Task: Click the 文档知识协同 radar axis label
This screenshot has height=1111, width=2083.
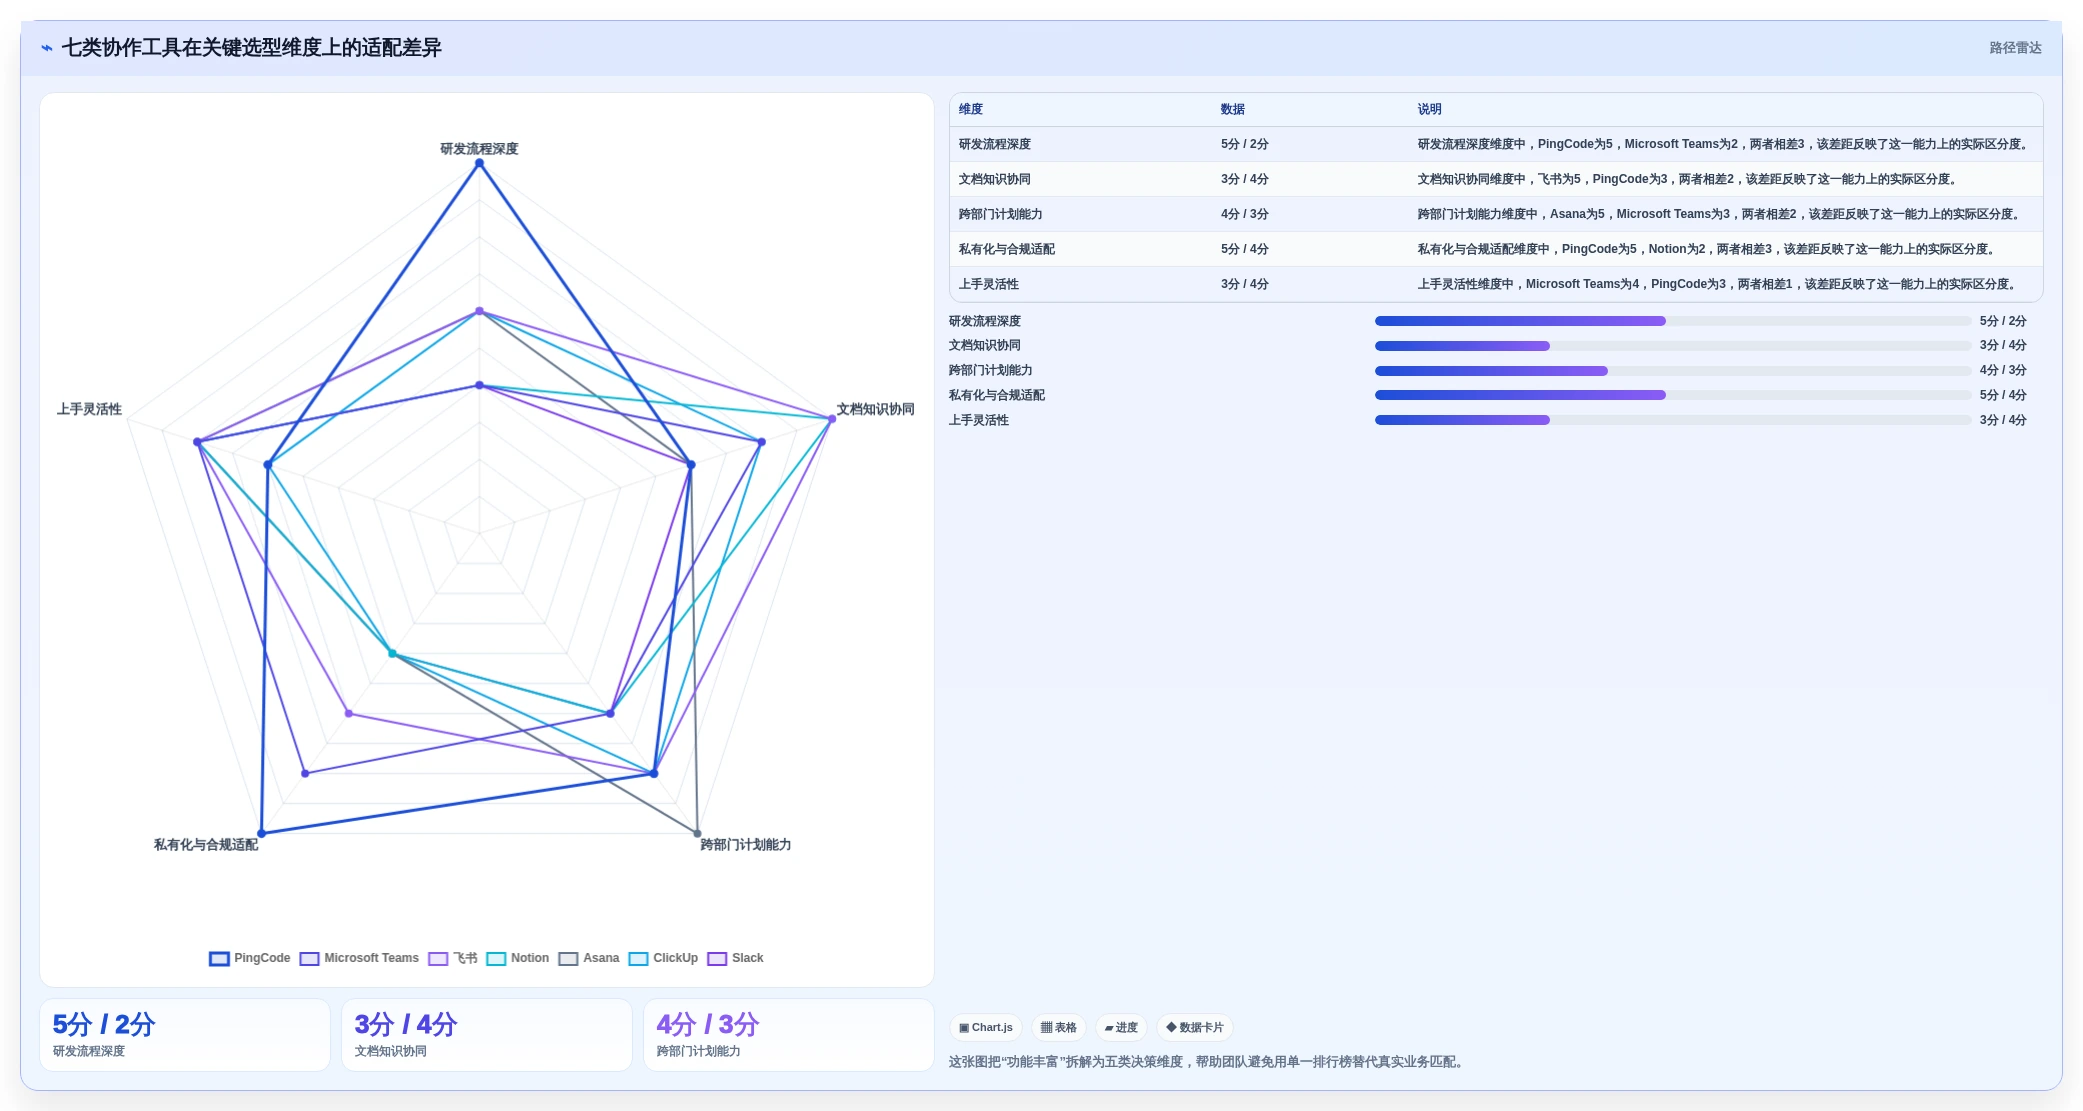Action: tap(875, 409)
